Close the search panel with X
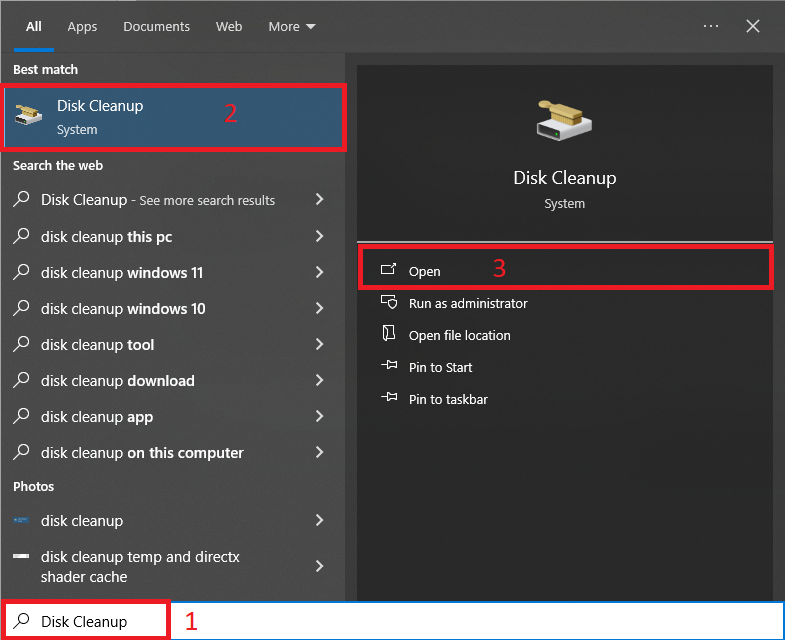The width and height of the screenshot is (785, 640). [753, 27]
